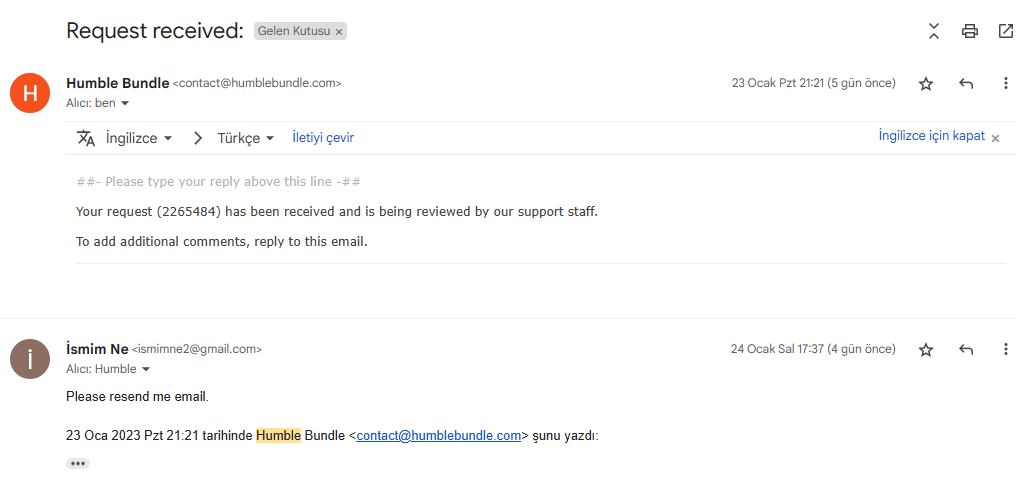
Task: Remove the "Gelen Kutusu" label from conversation
Action: [339, 32]
